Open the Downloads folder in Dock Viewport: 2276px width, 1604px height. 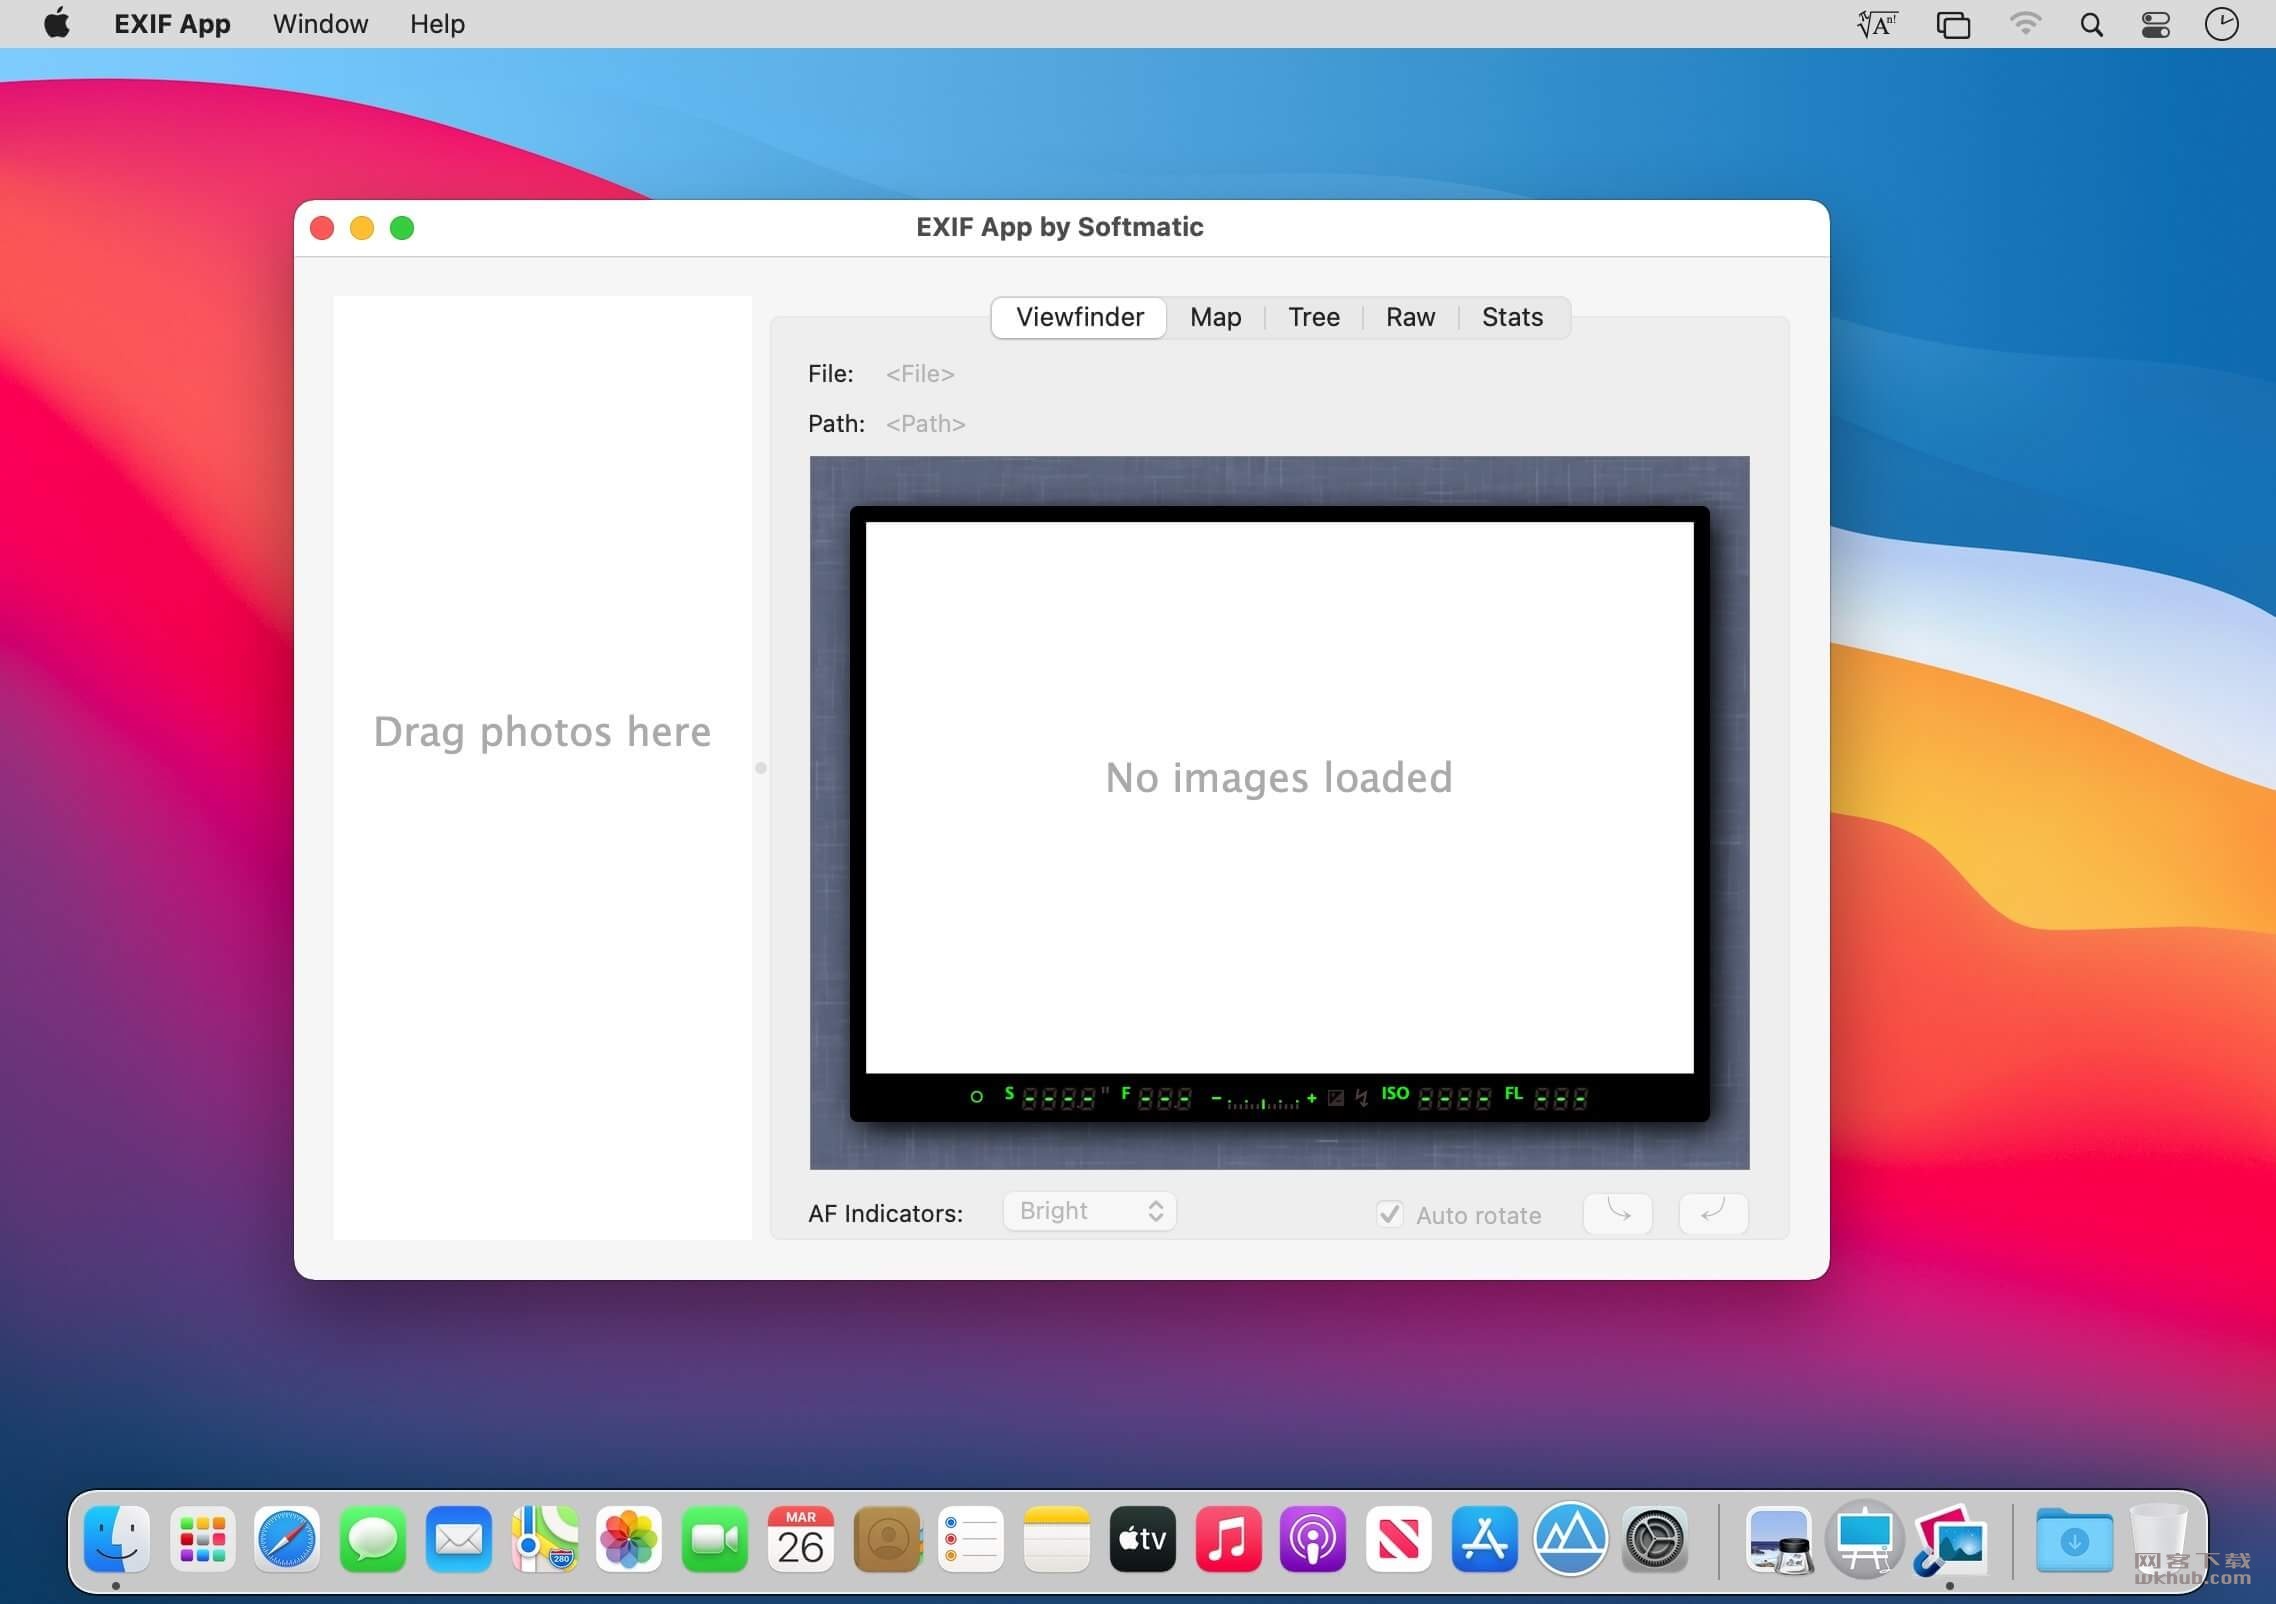2074,1538
